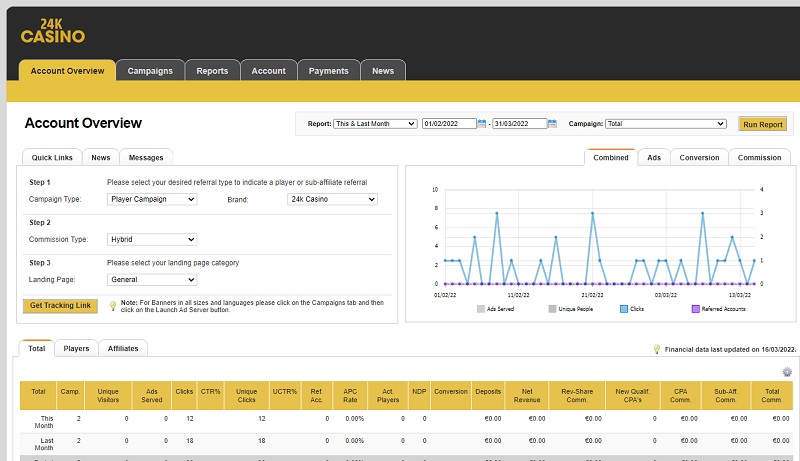The image size is (800, 461).
Task: Click the start date field 01/02/2022
Action: [x=449, y=123]
